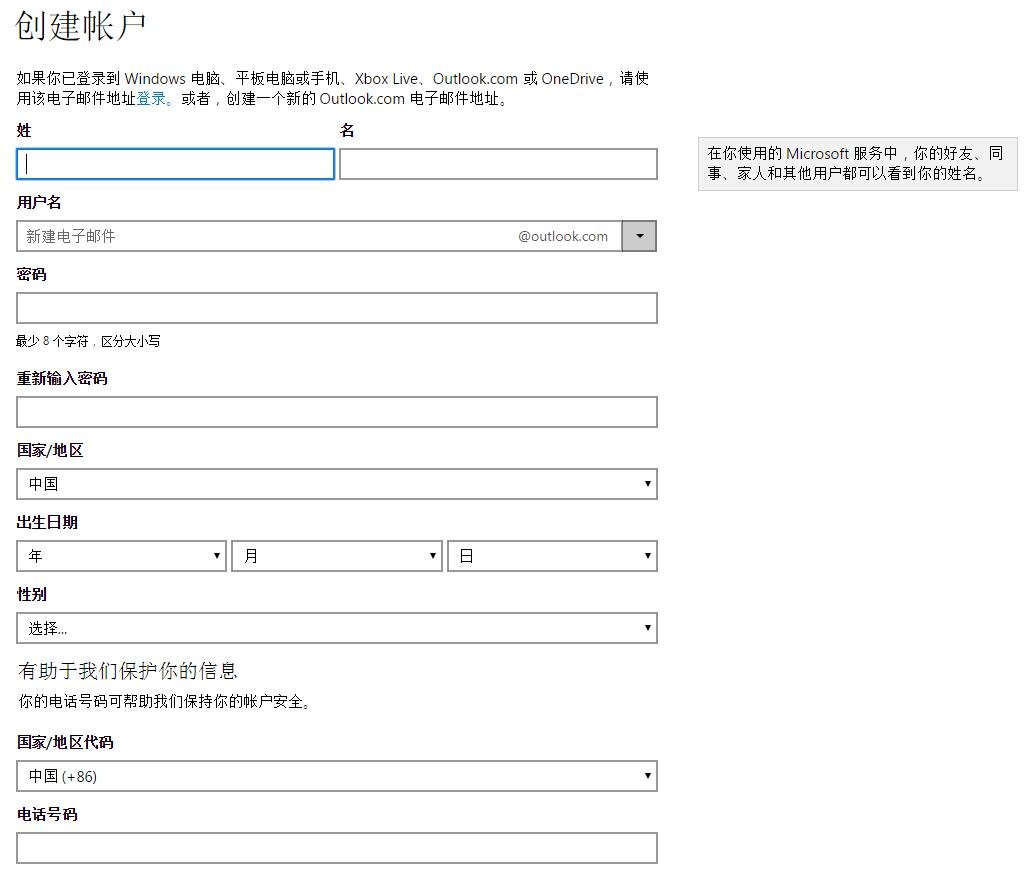The height and width of the screenshot is (869, 1036).
Task: Open the 国家/地区 dropdown showing 中国
Action: [335, 483]
